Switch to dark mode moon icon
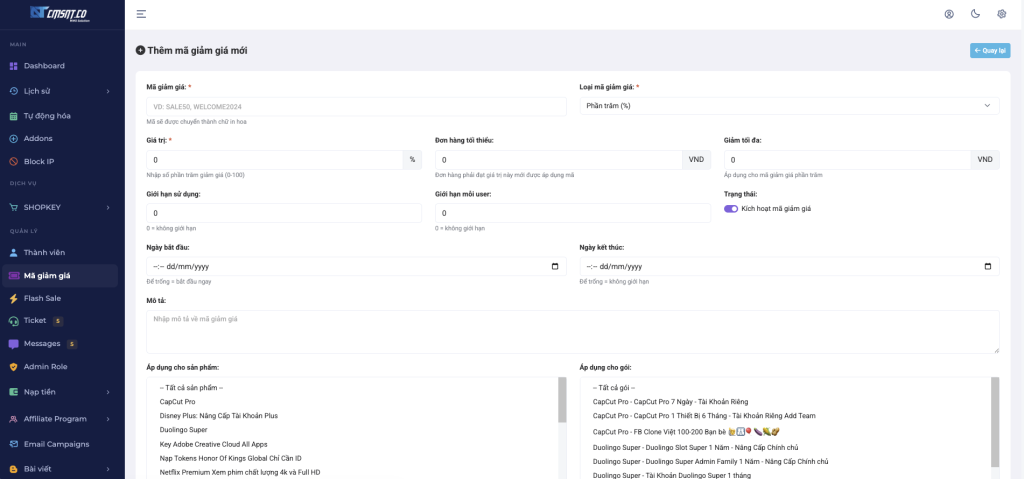 point(975,14)
